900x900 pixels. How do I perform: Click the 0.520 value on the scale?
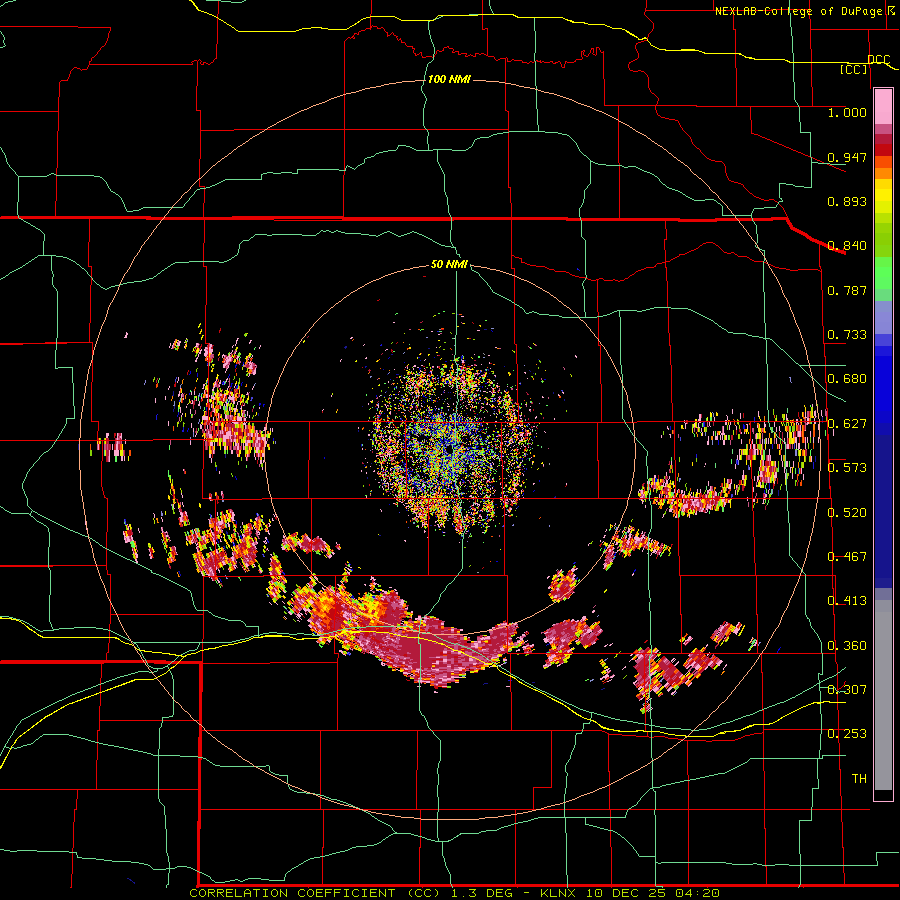[847, 512]
